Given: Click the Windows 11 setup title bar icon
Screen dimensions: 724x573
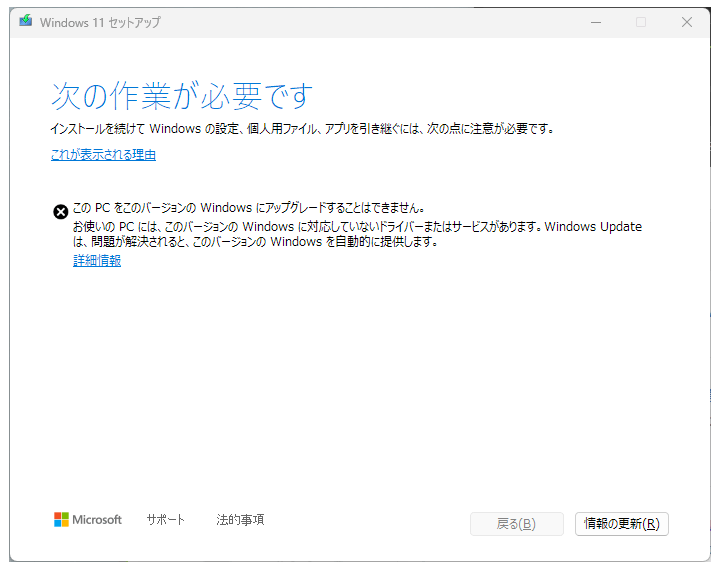Looking at the screenshot, I should [x=26, y=21].
